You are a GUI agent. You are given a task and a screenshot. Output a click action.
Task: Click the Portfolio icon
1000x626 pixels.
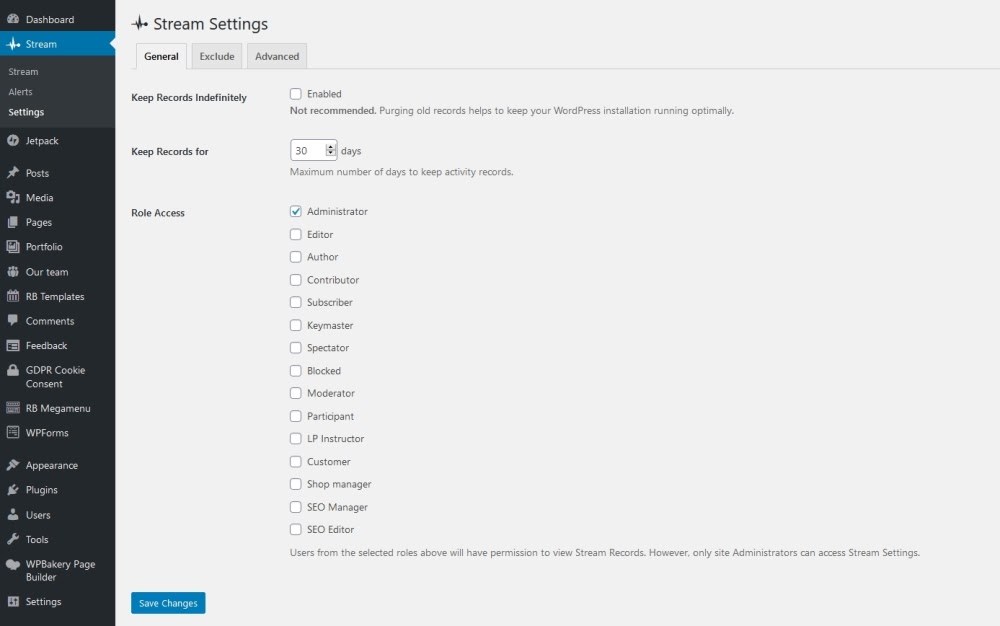click(x=13, y=247)
